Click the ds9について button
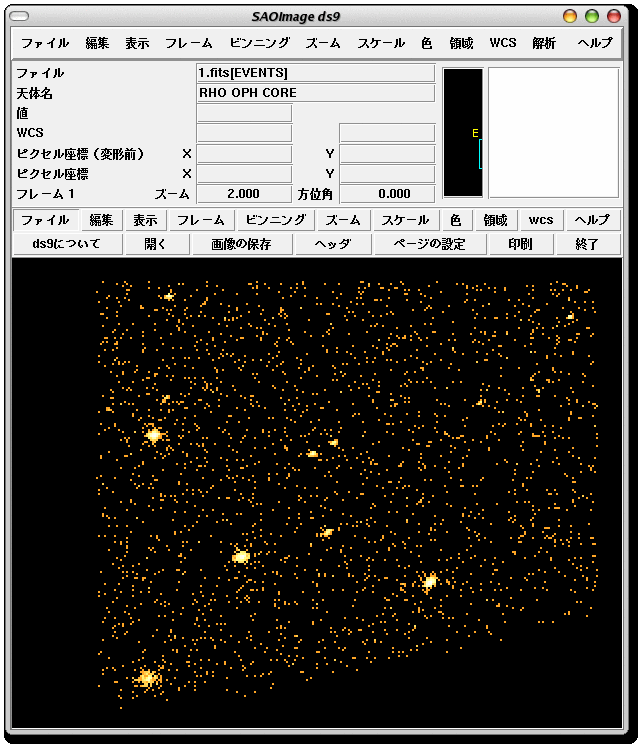This screenshot has width=638, height=744. pyautogui.click(x=67, y=244)
